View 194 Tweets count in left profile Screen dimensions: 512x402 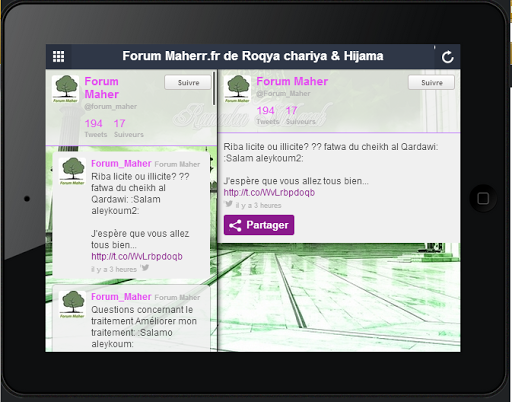(95, 128)
